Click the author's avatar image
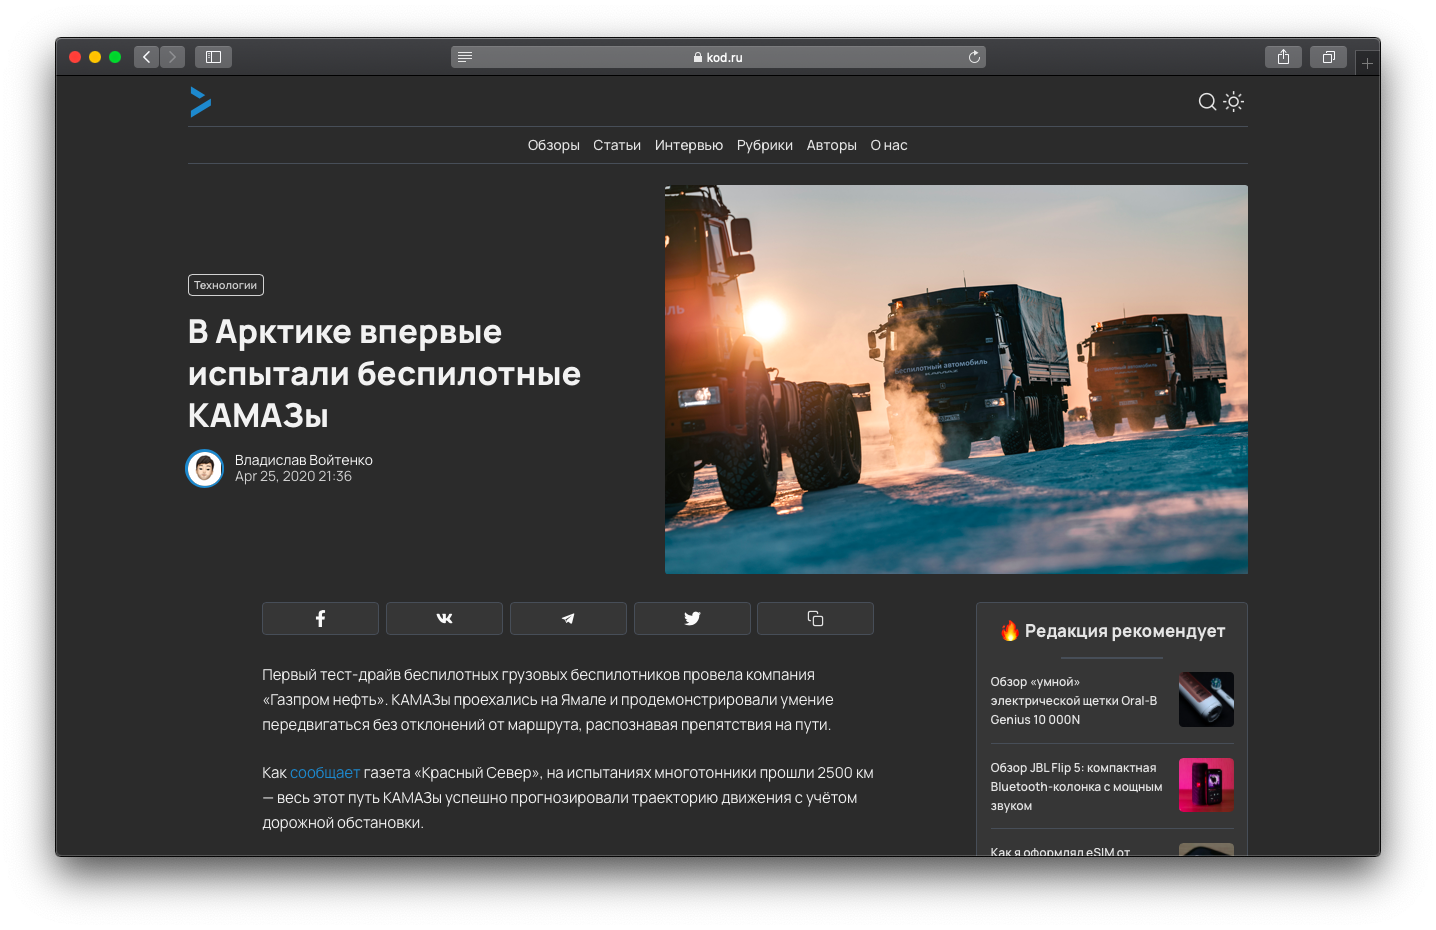 pos(205,468)
